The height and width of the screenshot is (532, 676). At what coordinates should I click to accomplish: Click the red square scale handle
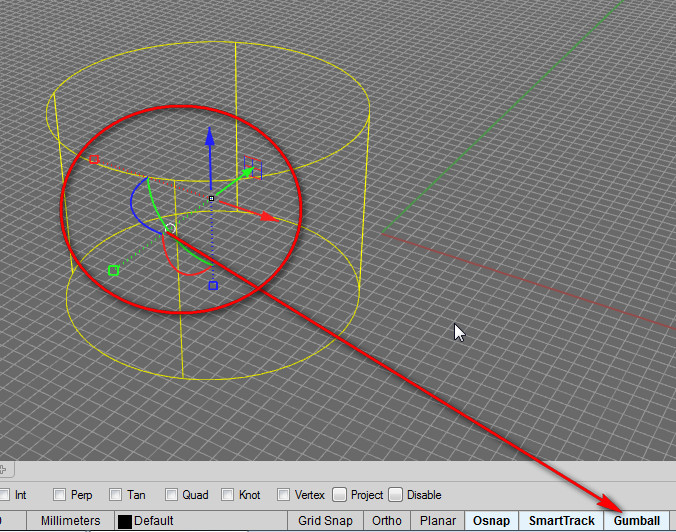coord(94,160)
